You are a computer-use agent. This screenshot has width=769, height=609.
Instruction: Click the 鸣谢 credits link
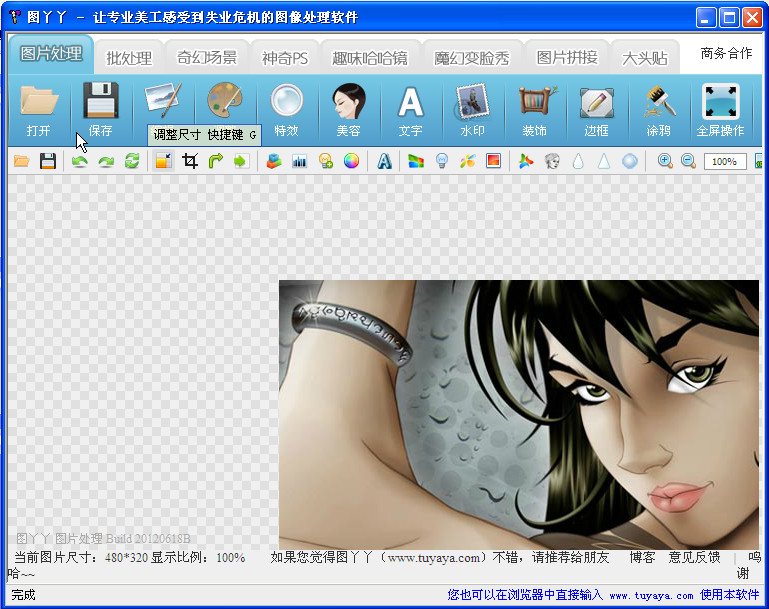coord(749,565)
